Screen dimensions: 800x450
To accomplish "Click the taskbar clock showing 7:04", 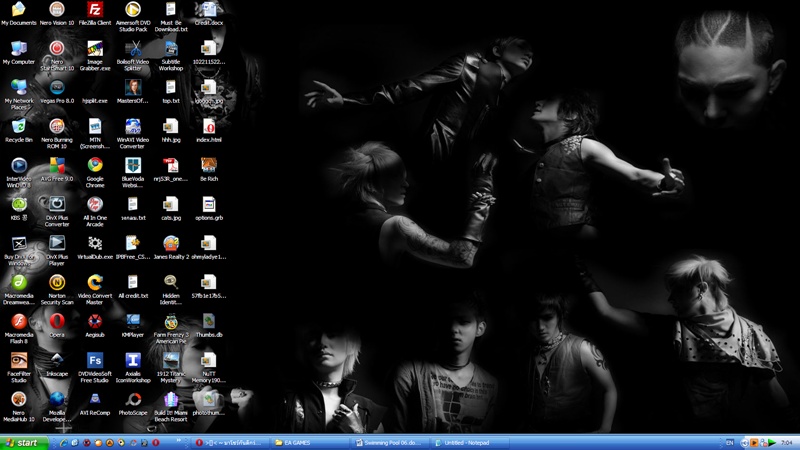I will (786, 443).
